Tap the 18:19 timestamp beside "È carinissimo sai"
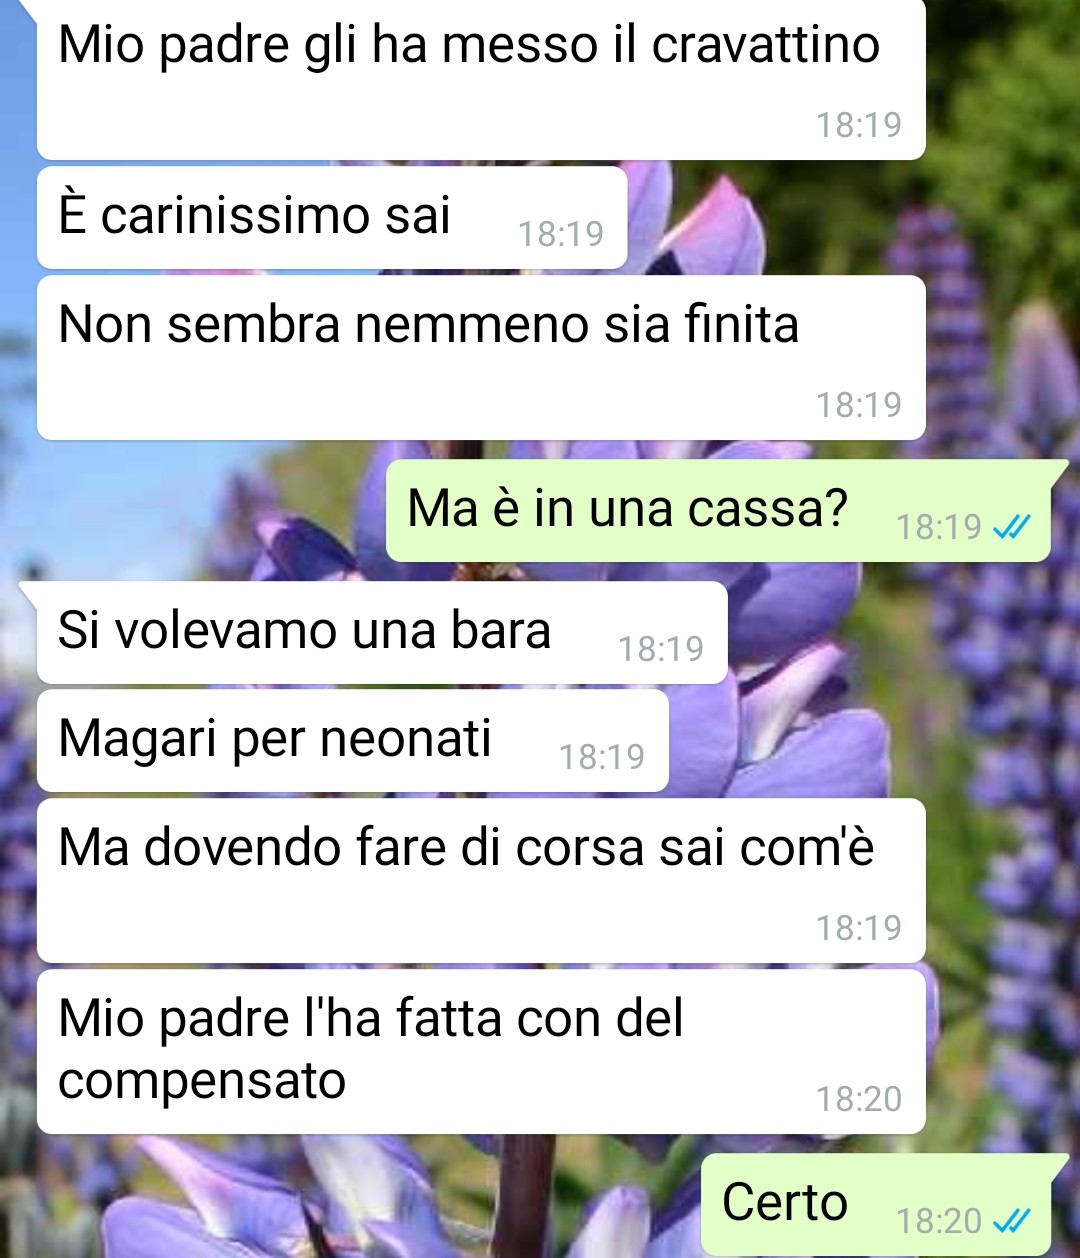The image size is (1080, 1258). pyautogui.click(x=561, y=234)
